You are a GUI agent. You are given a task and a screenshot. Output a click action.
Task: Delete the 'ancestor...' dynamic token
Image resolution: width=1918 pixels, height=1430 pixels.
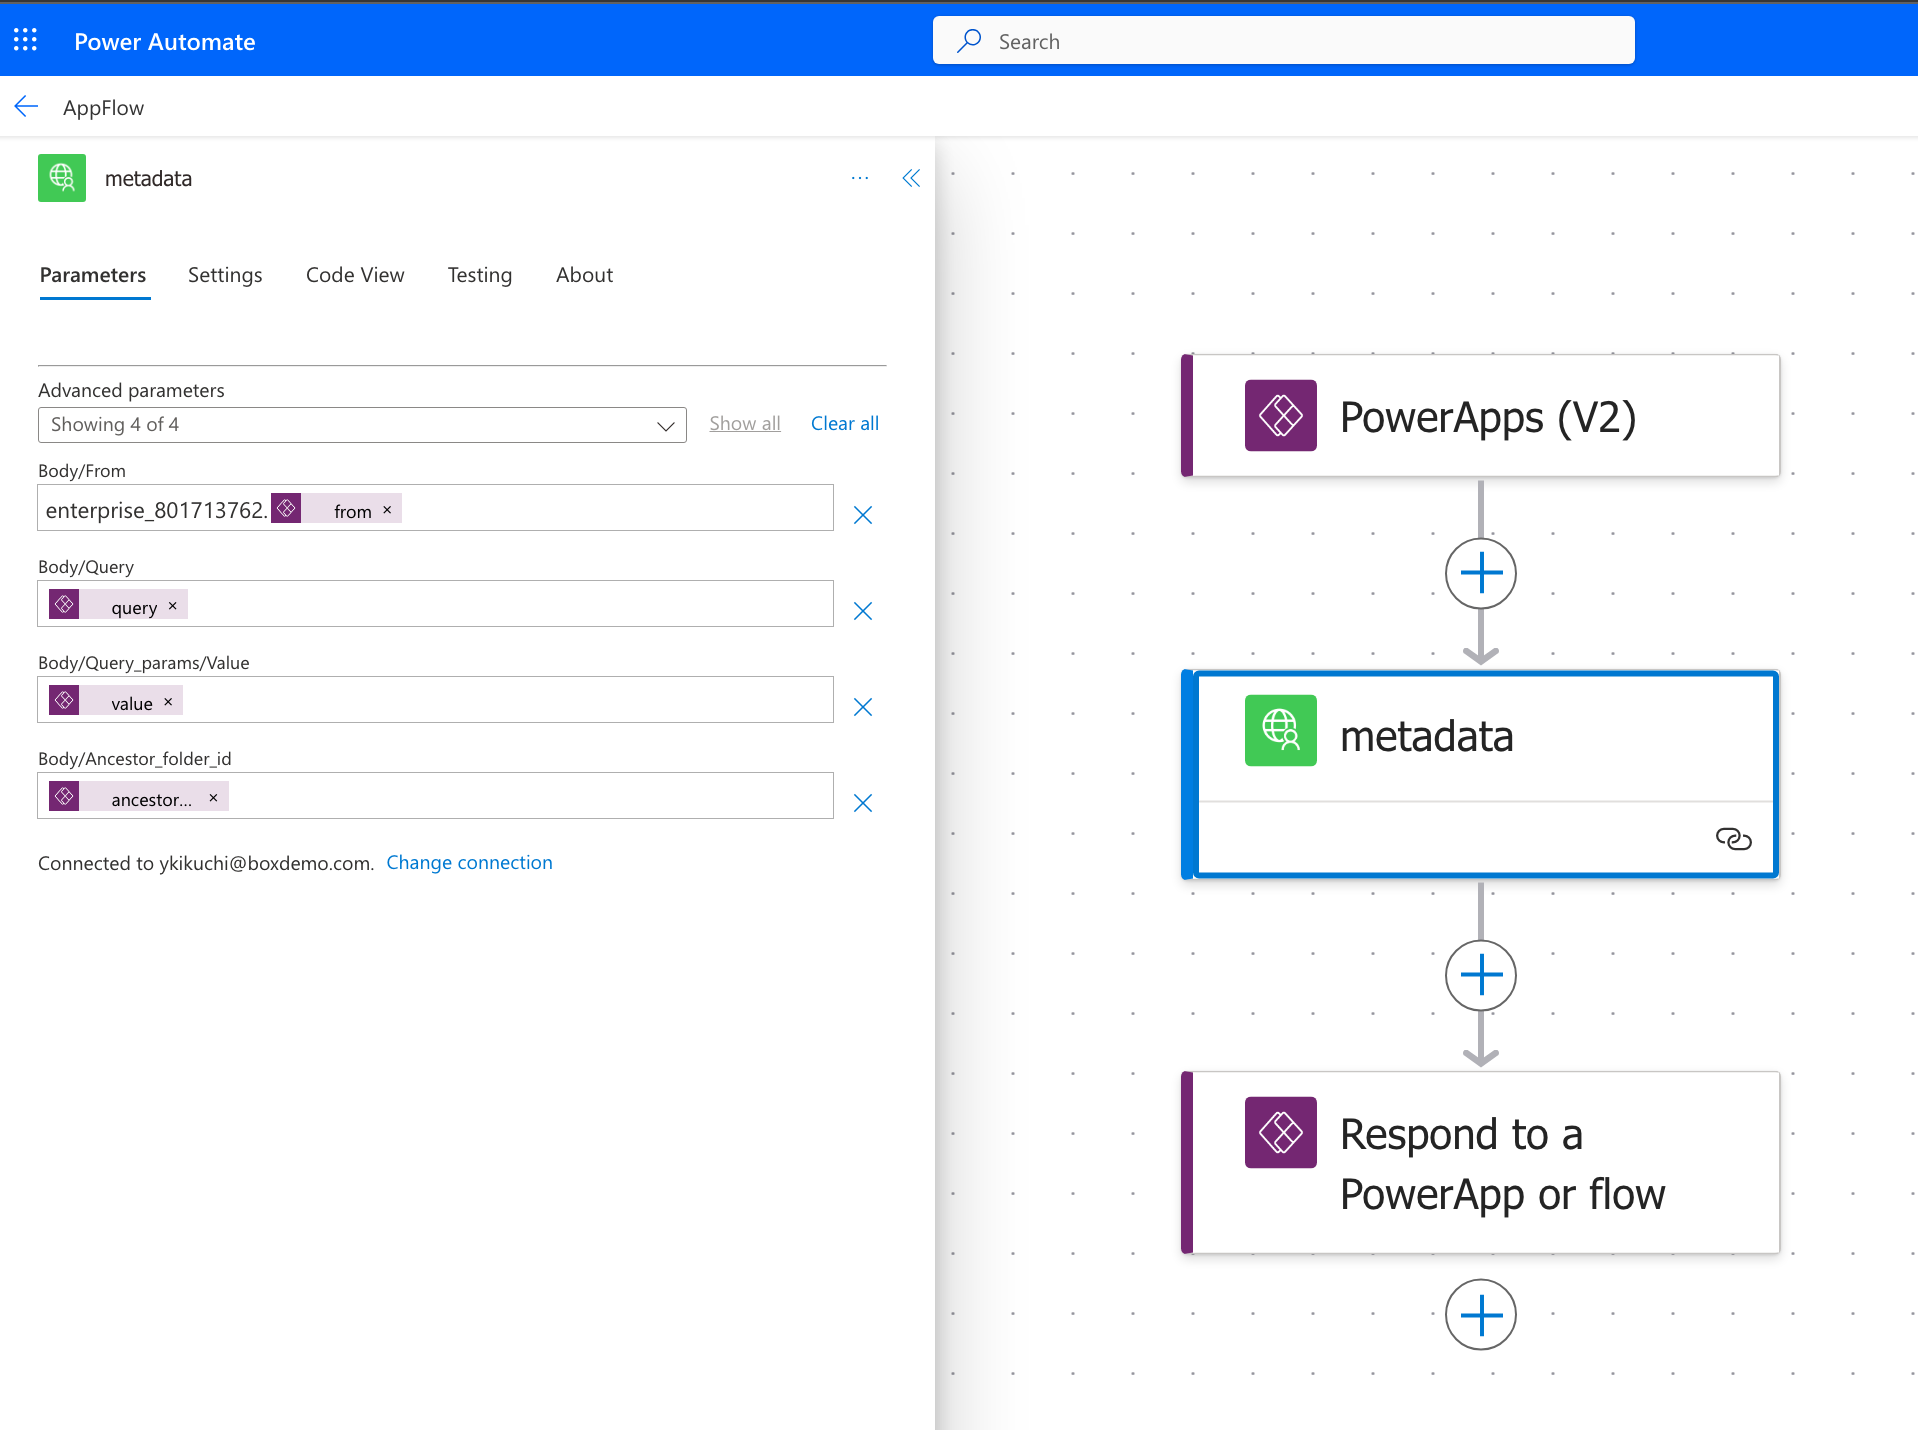pos(213,798)
